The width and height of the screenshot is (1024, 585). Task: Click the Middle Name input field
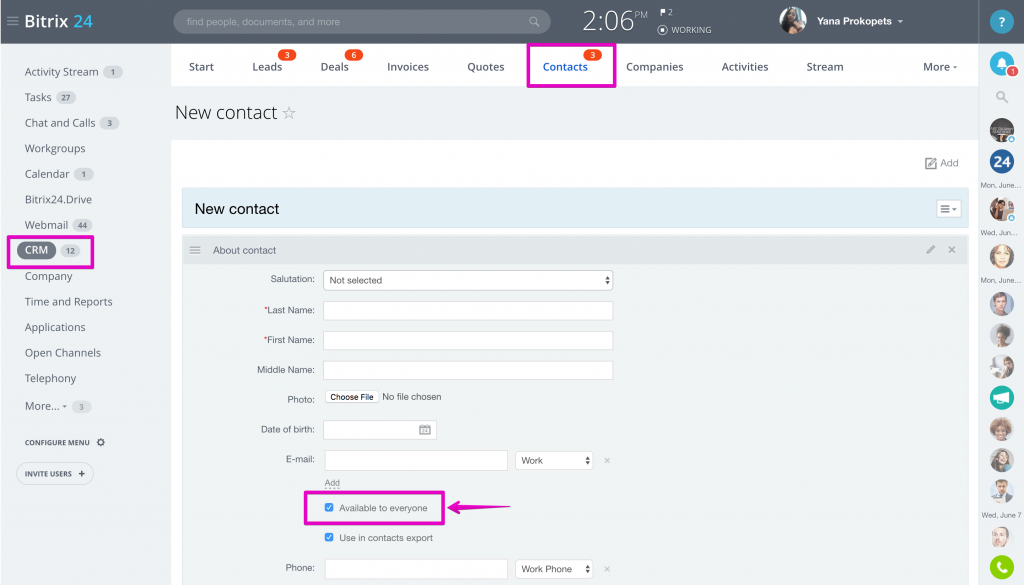(468, 370)
